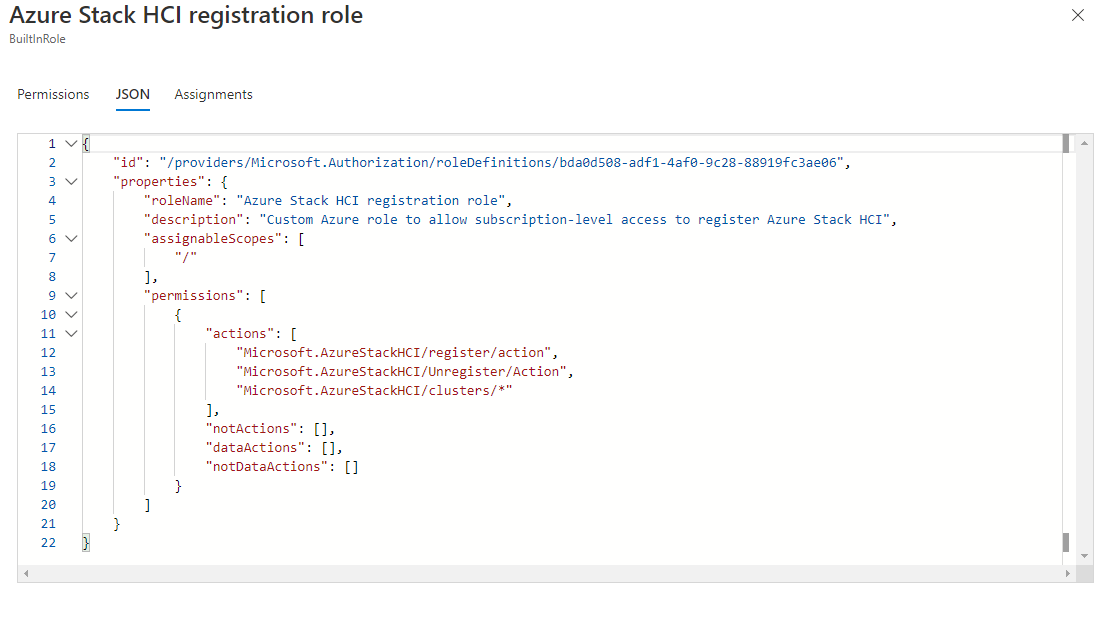
Task: Click the "actions" key on line 11
Action: tap(239, 334)
